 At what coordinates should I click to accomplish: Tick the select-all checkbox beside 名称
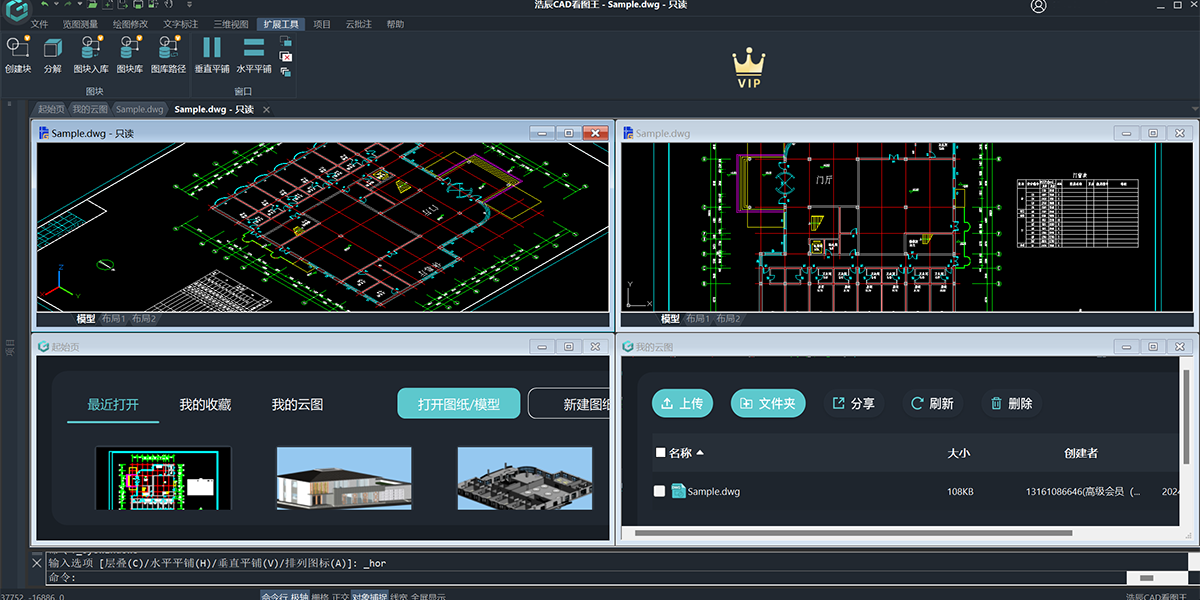tap(660, 453)
